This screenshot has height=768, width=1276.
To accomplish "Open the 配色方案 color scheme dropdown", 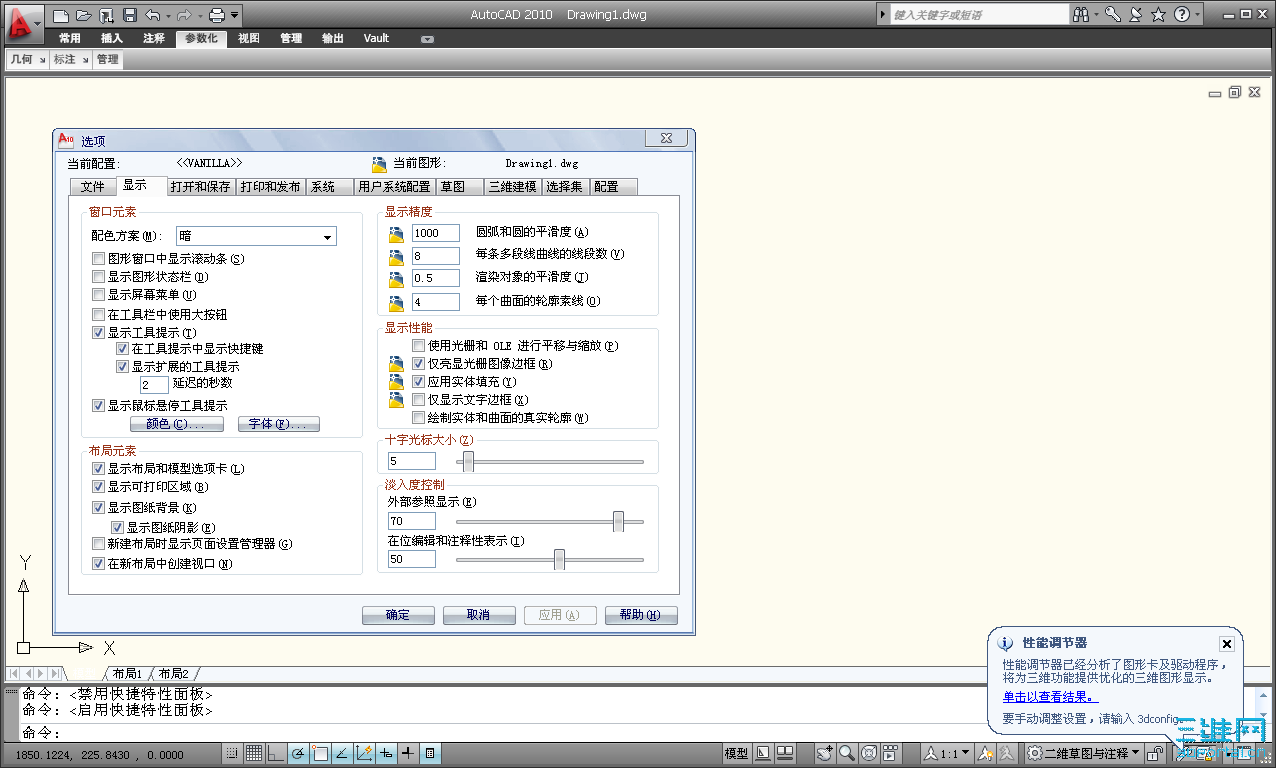I will [x=327, y=236].
